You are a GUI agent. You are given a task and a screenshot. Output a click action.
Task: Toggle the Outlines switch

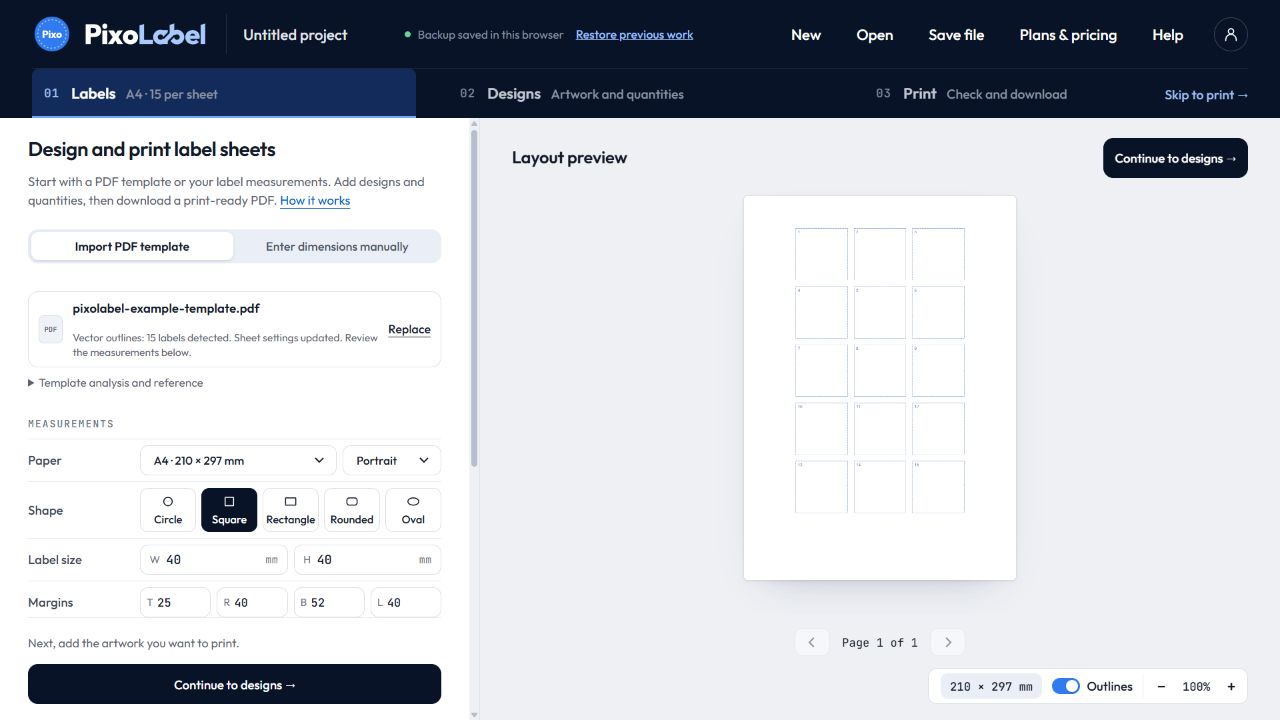[1066, 687]
